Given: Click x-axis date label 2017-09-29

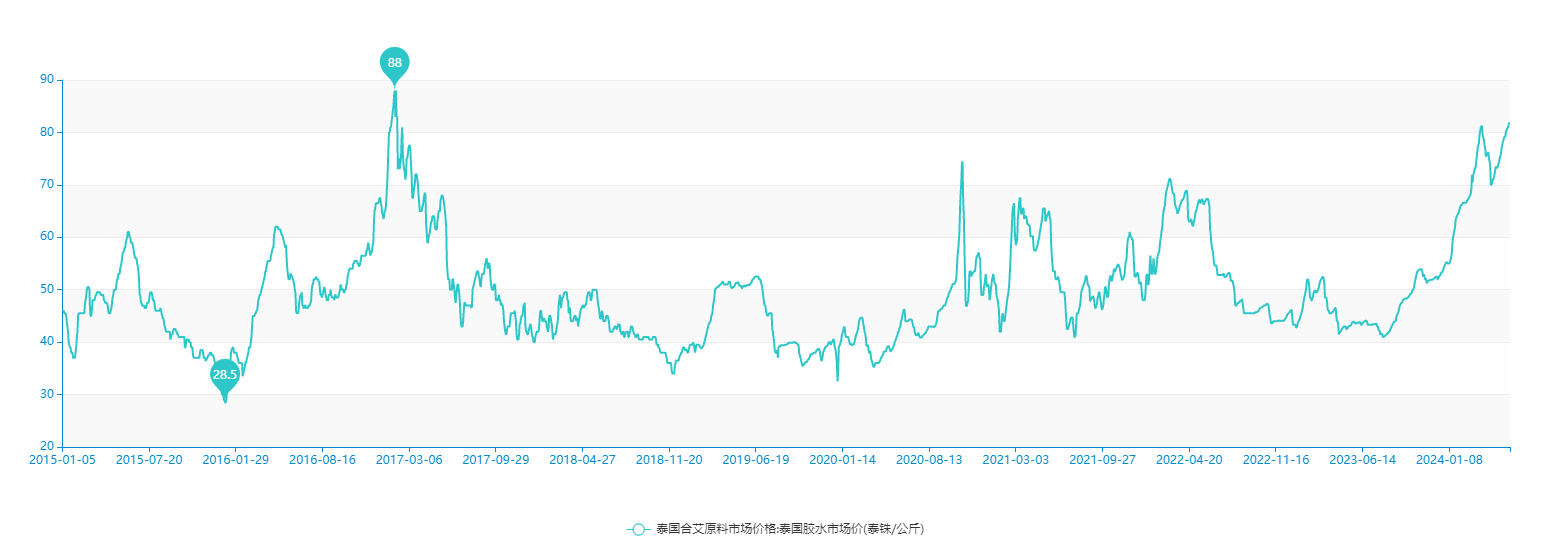Looking at the screenshot, I should click(x=495, y=460).
